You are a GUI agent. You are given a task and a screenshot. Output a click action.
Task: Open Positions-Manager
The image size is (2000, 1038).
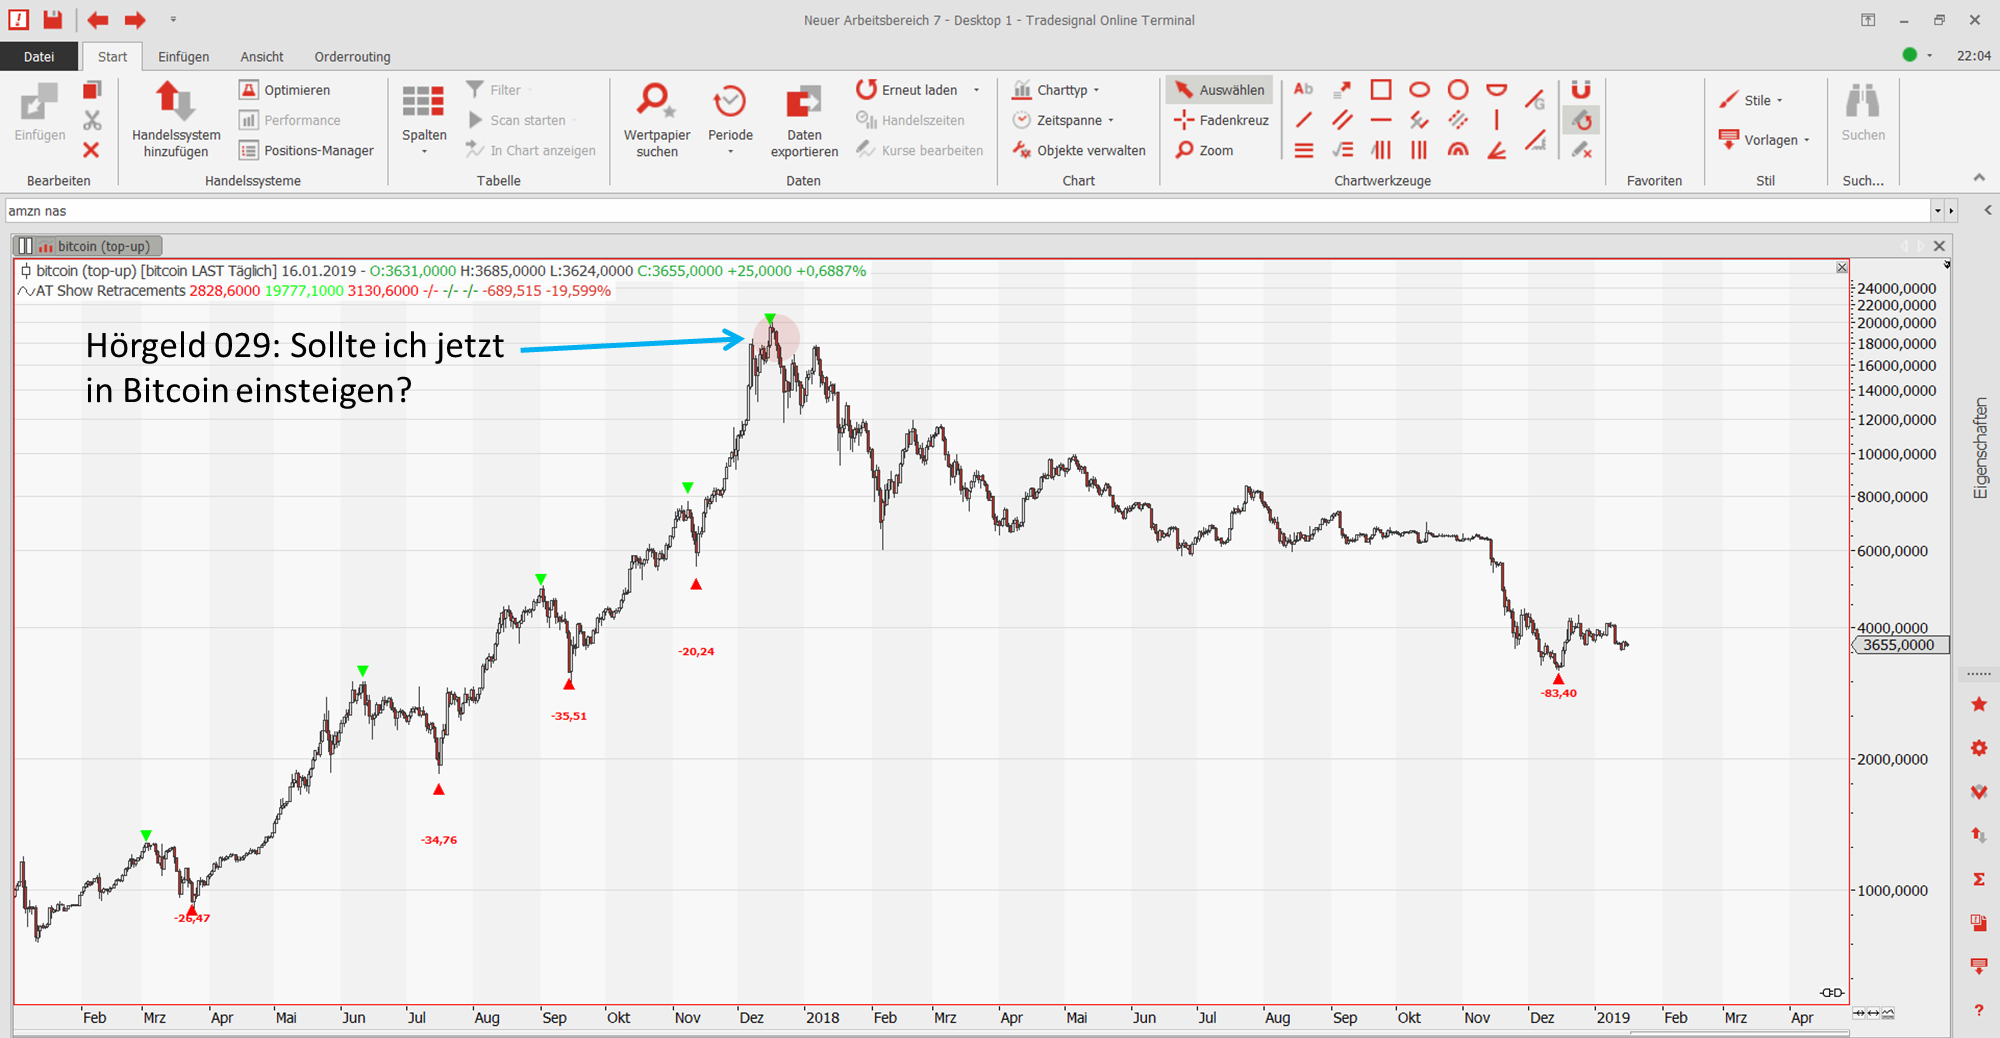pos(306,150)
